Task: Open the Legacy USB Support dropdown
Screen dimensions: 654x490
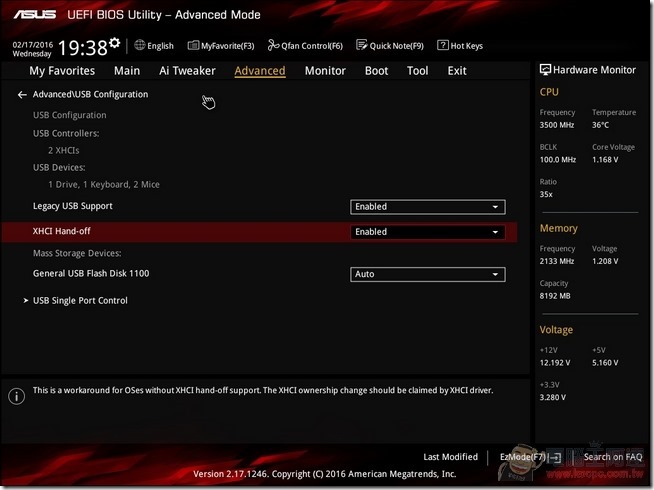Action: click(x=428, y=207)
